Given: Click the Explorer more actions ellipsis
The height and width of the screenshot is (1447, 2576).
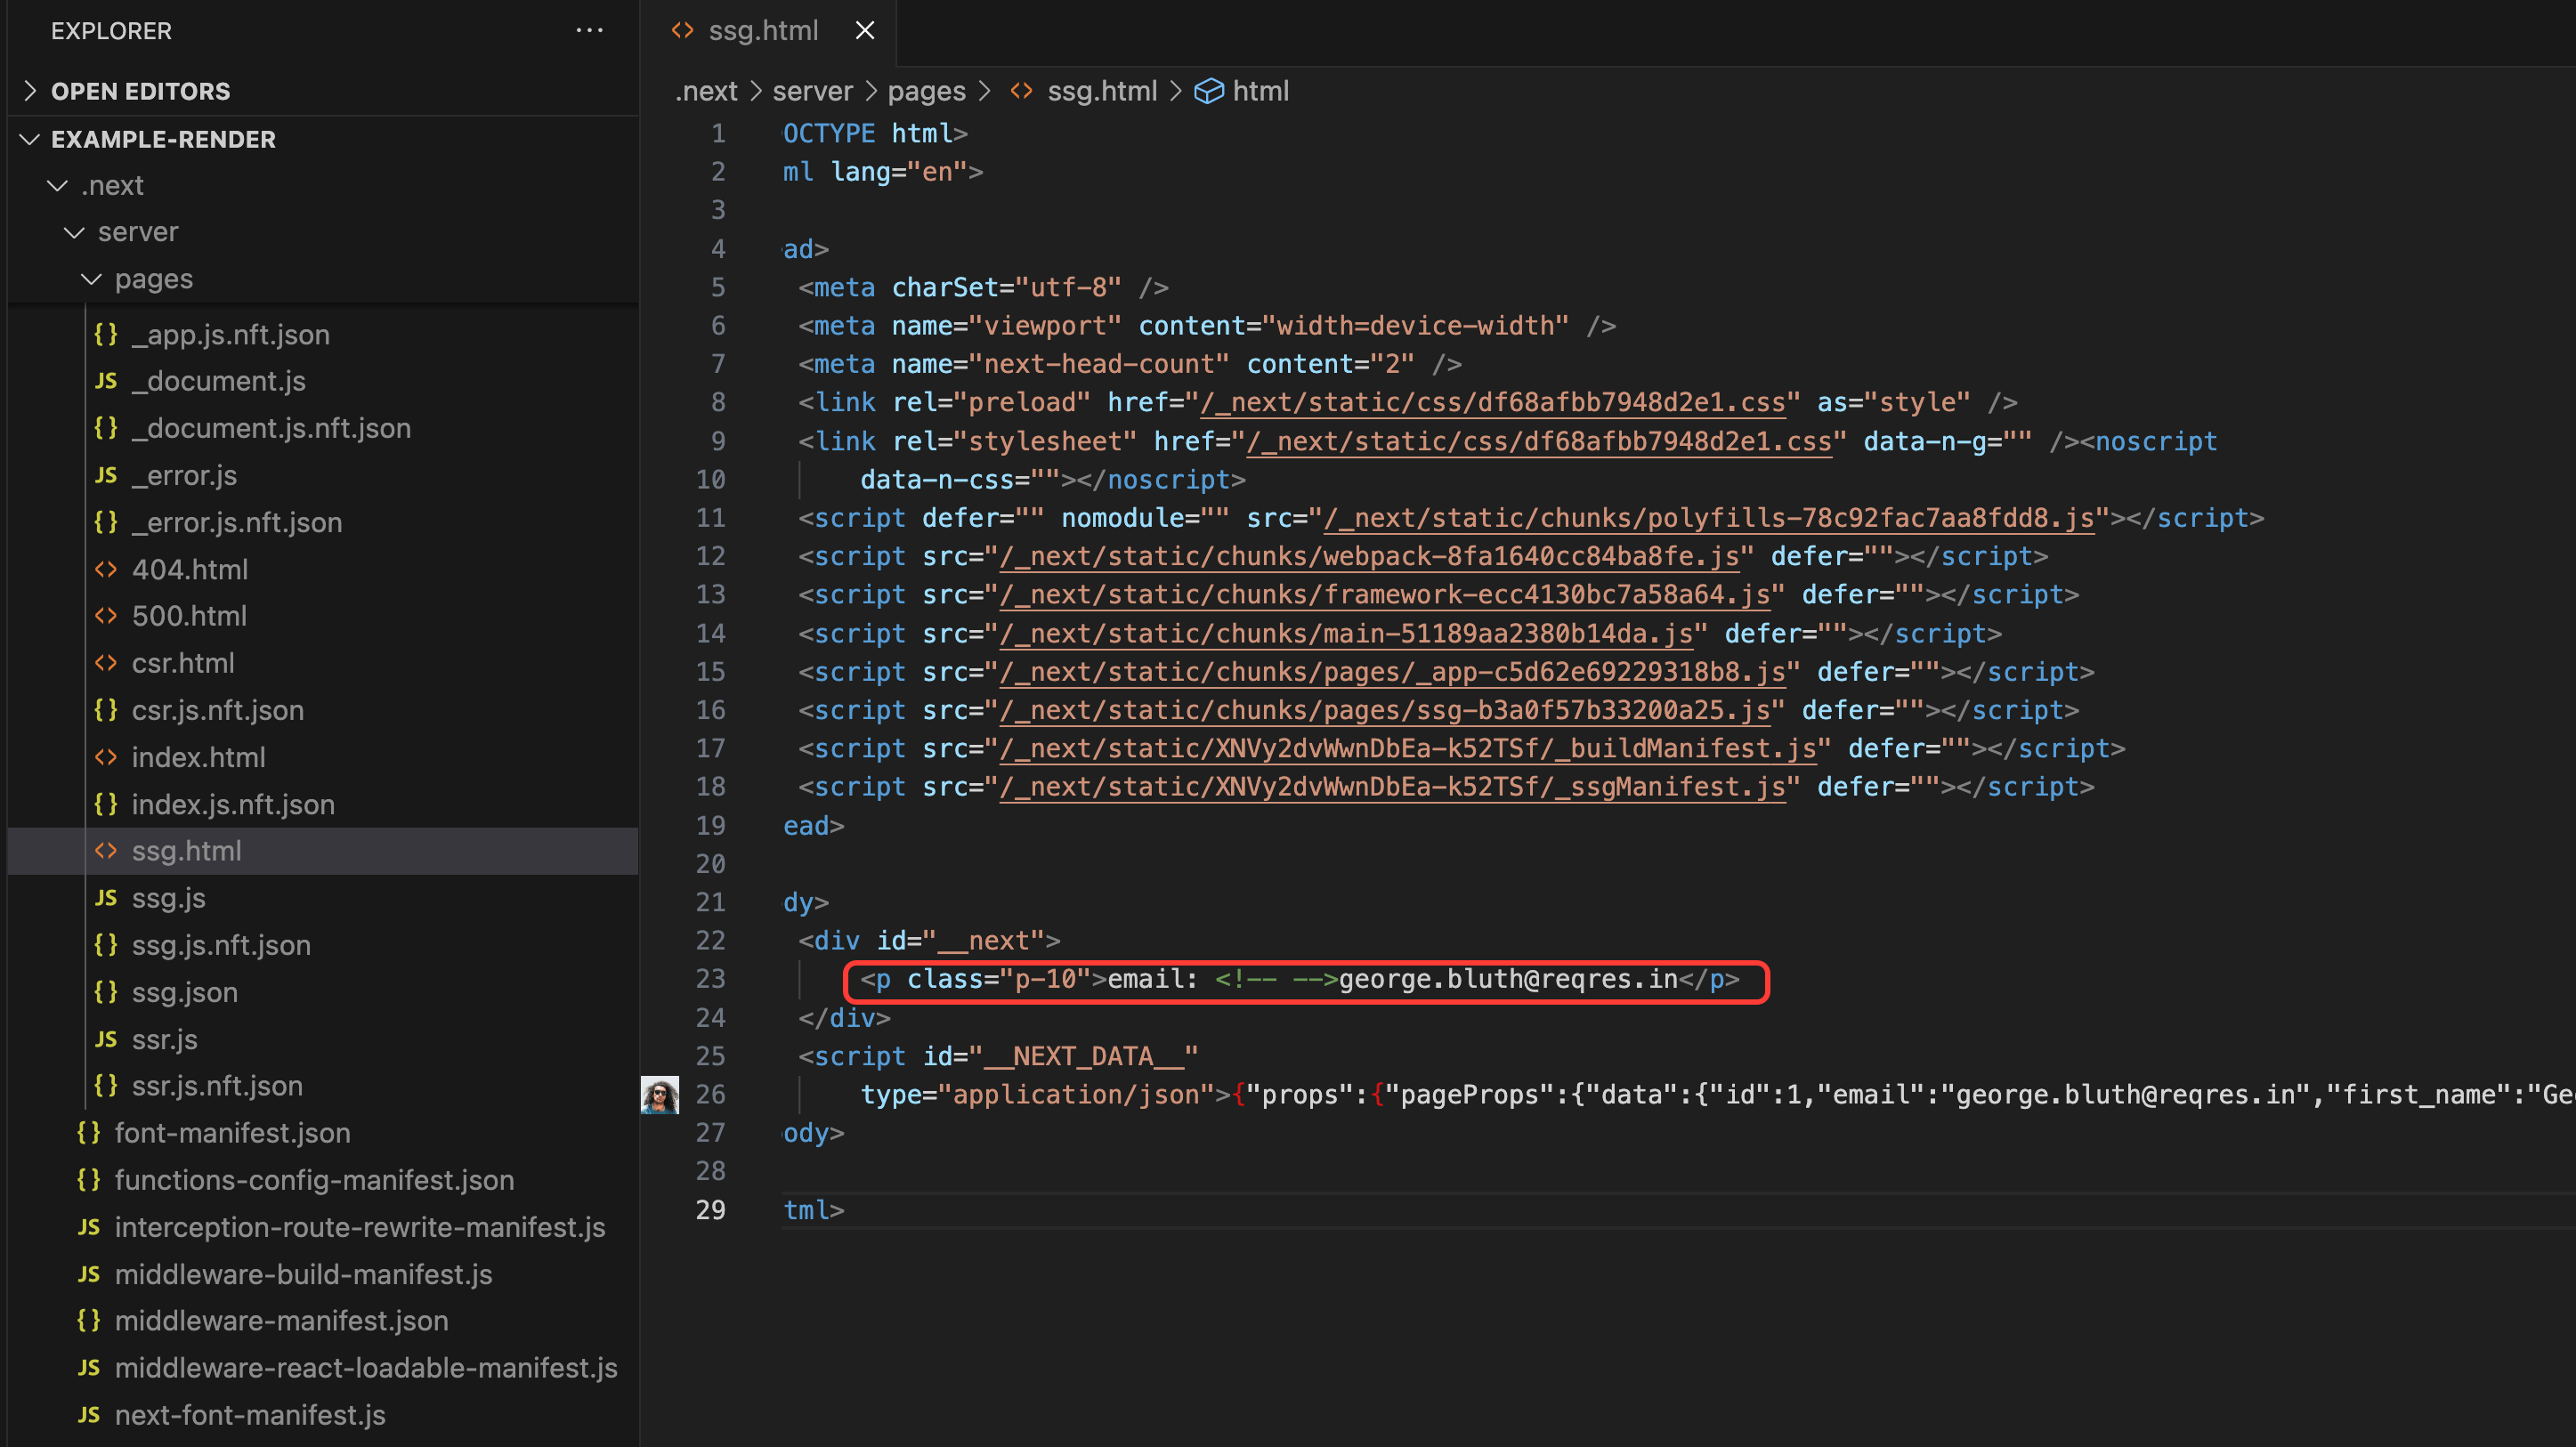Looking at the screenshot, I should click(x=589, y=31).
